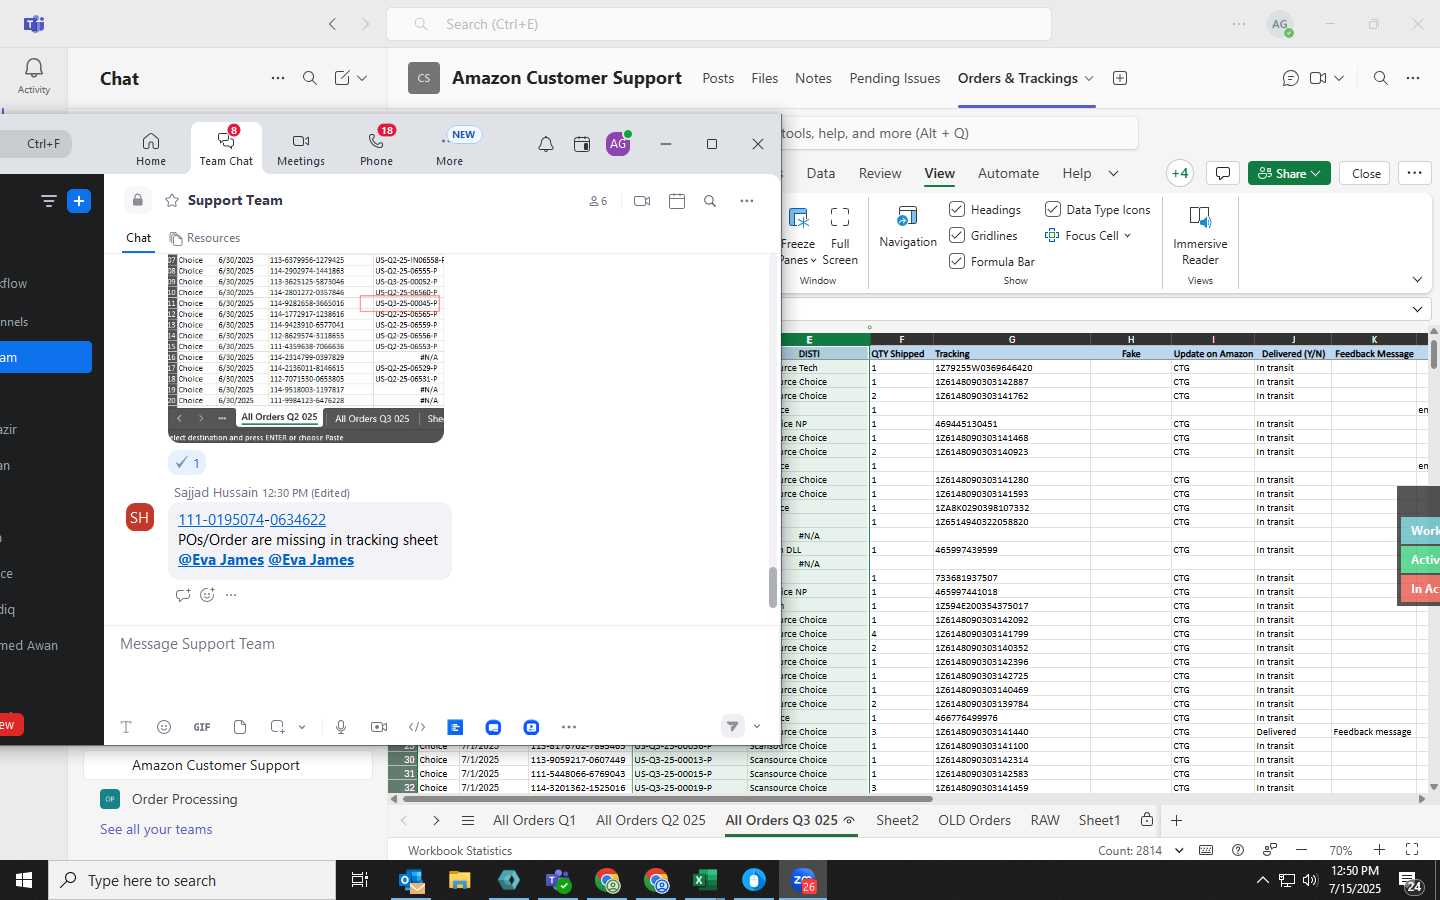Click send message arrow in Zoom

pos(733,727)
